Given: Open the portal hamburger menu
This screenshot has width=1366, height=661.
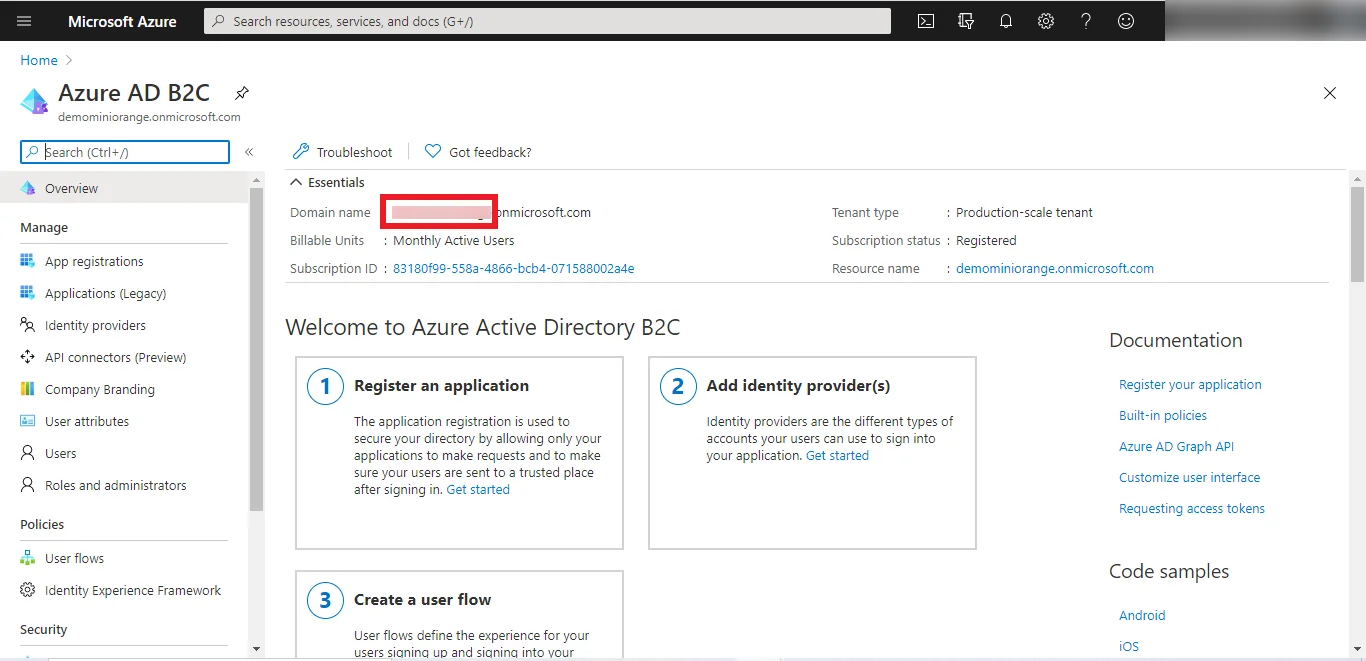Looking at the screenshot, I should (x=24, y=20).
